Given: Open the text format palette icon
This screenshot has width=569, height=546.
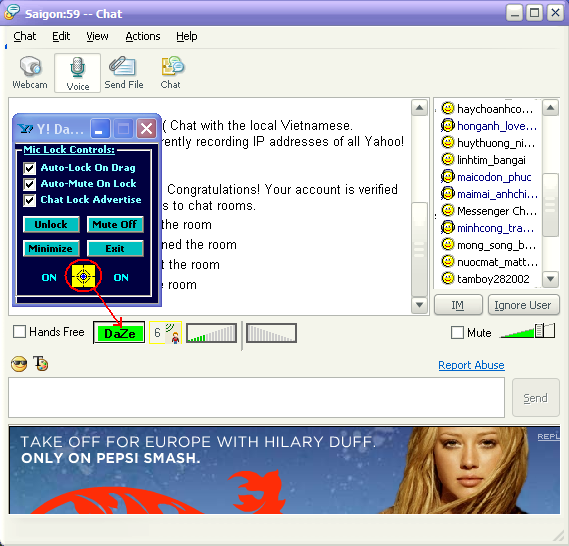Looking at the screenshot, I should (x=40, y=364).
